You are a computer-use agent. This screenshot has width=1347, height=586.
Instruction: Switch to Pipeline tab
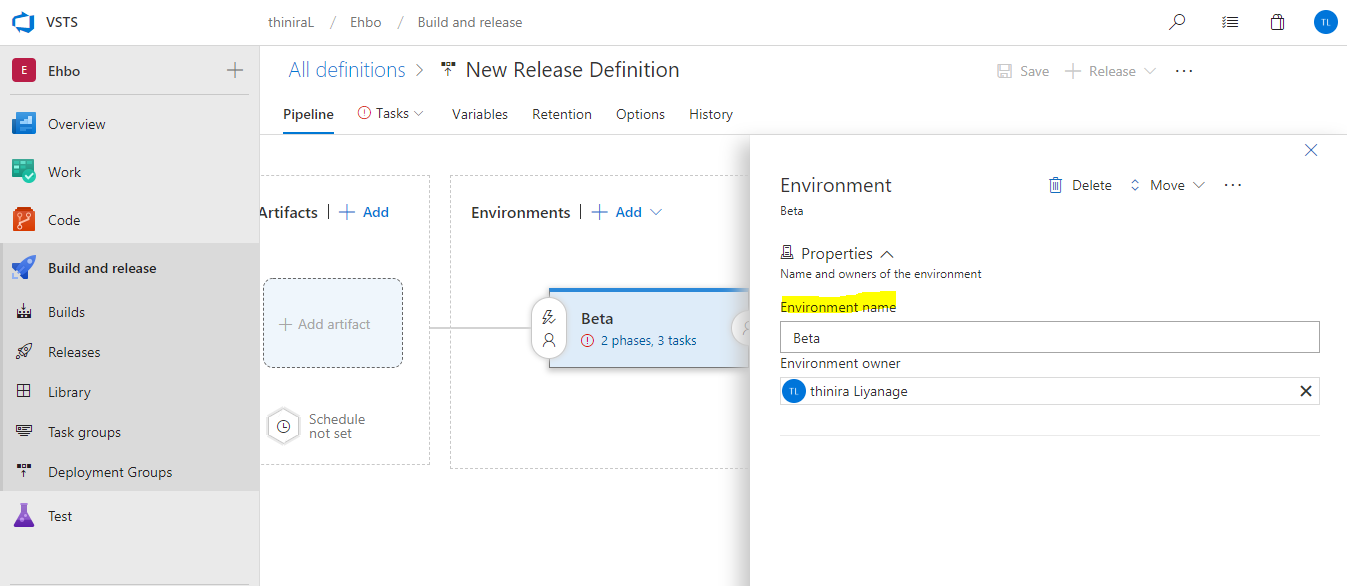[x=308, y=114]
